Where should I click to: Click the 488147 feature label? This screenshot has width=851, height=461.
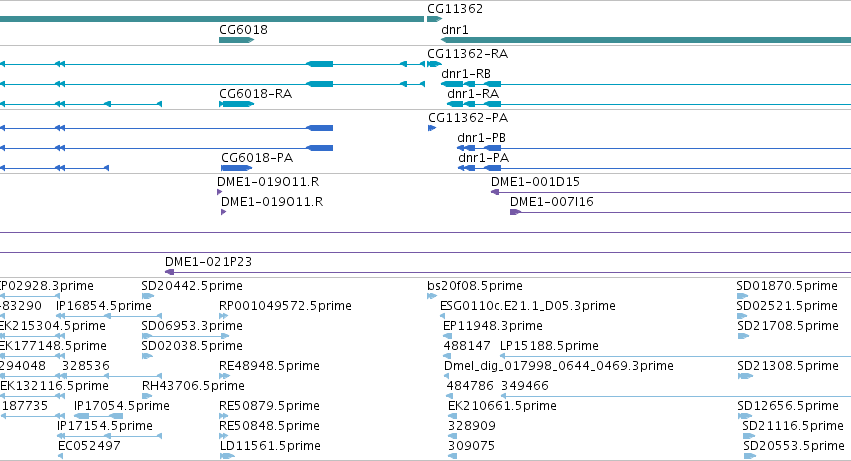tap(467, 345)
